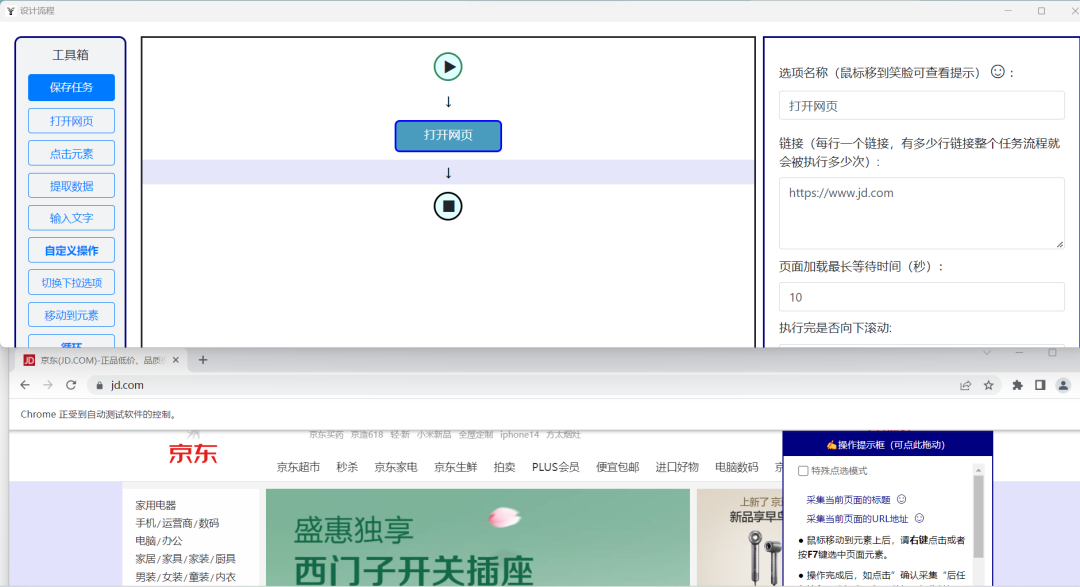The image size is (1080, 587).
Task: Open 京东超市 in the JD navigation
Action: coord(298,467)
